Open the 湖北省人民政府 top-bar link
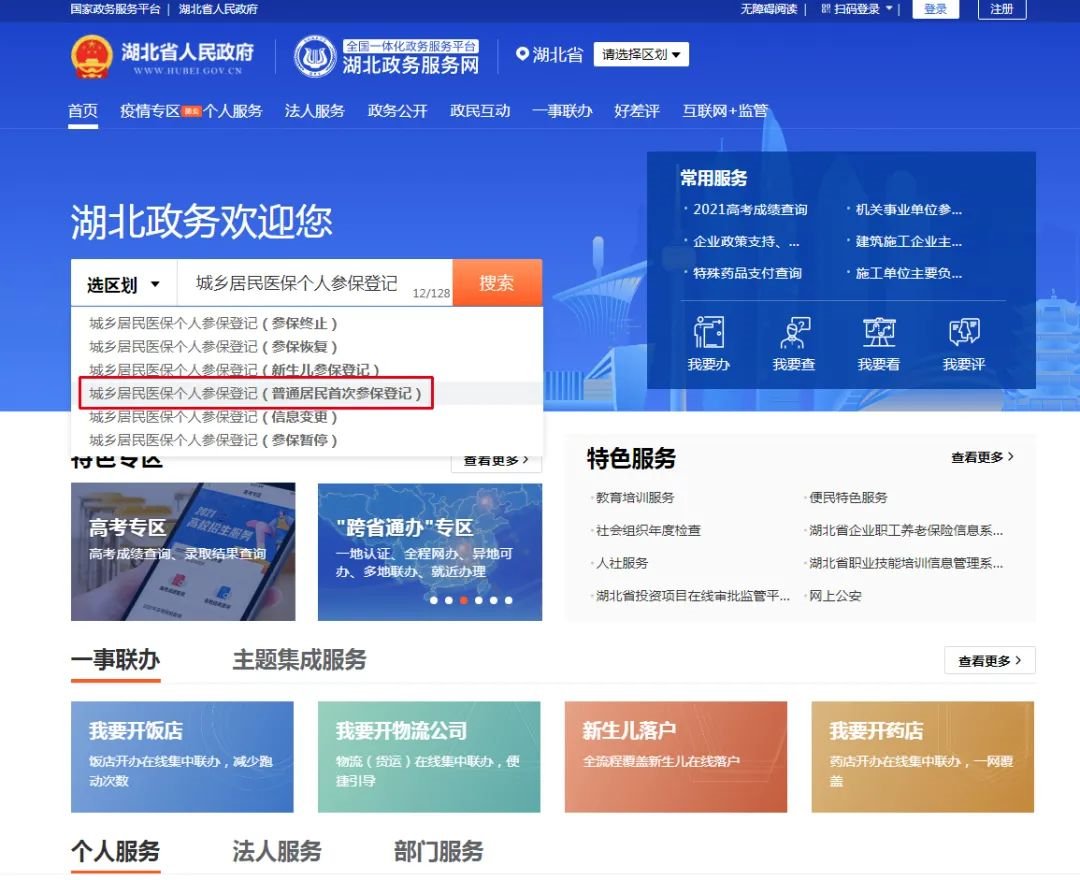 (218, 9)
